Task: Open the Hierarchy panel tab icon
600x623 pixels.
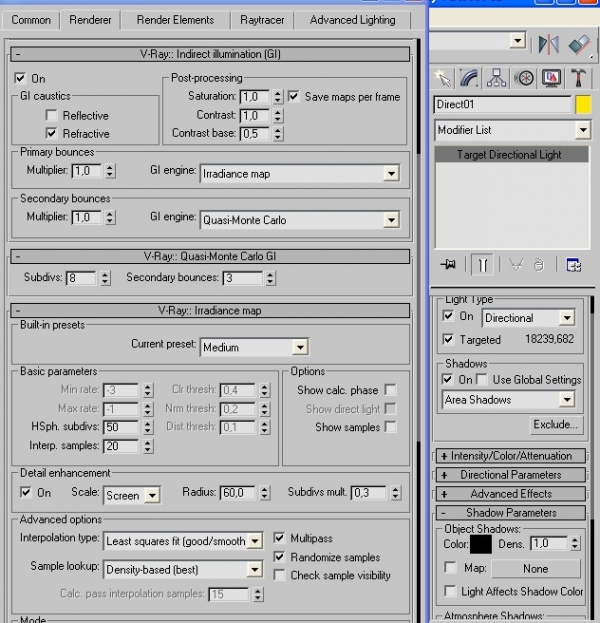Action: click(496, 78)
